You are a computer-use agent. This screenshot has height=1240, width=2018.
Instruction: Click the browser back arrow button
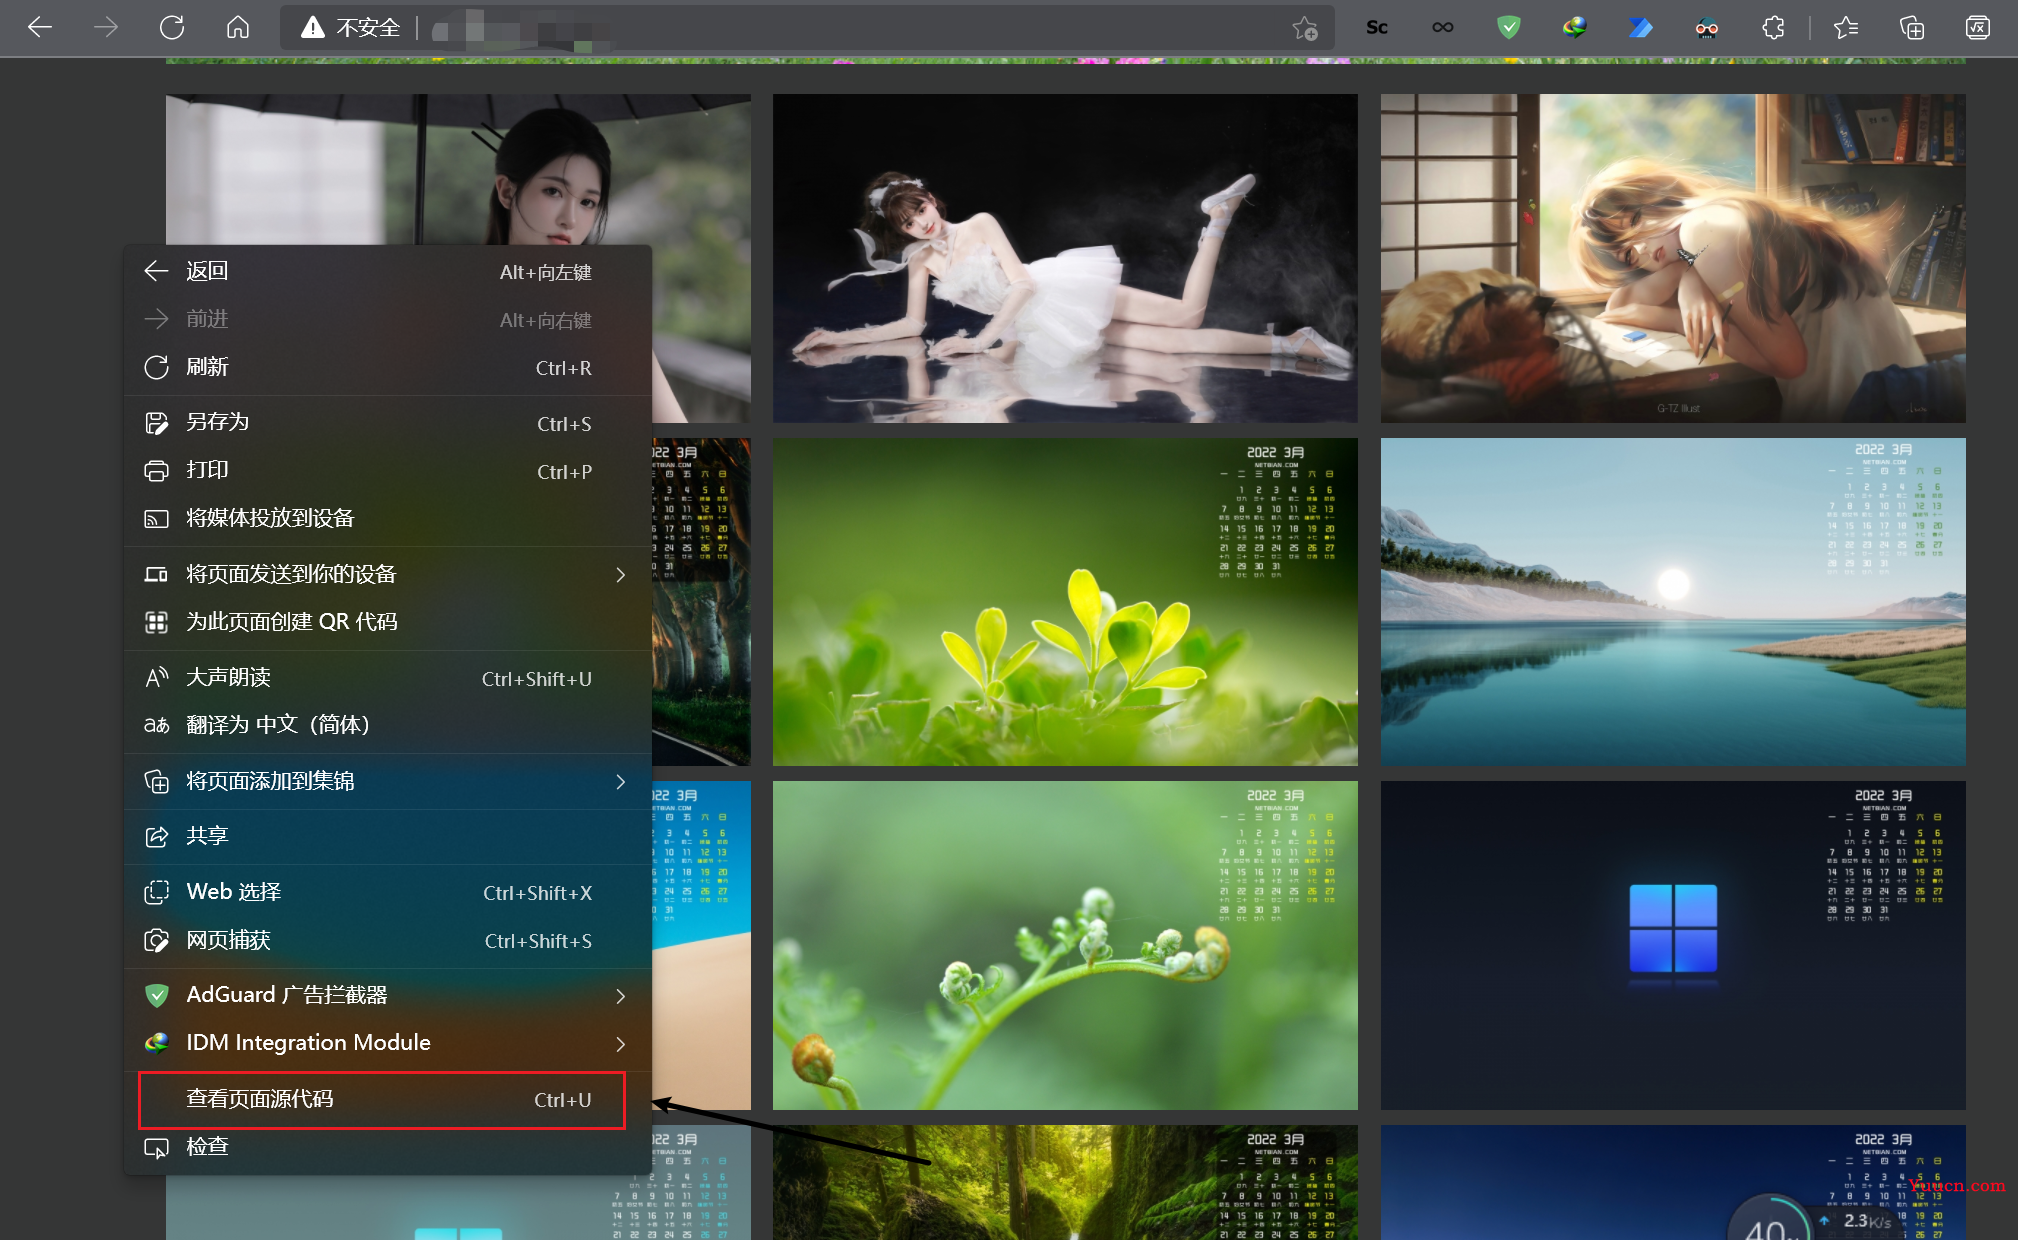[40, 27]
